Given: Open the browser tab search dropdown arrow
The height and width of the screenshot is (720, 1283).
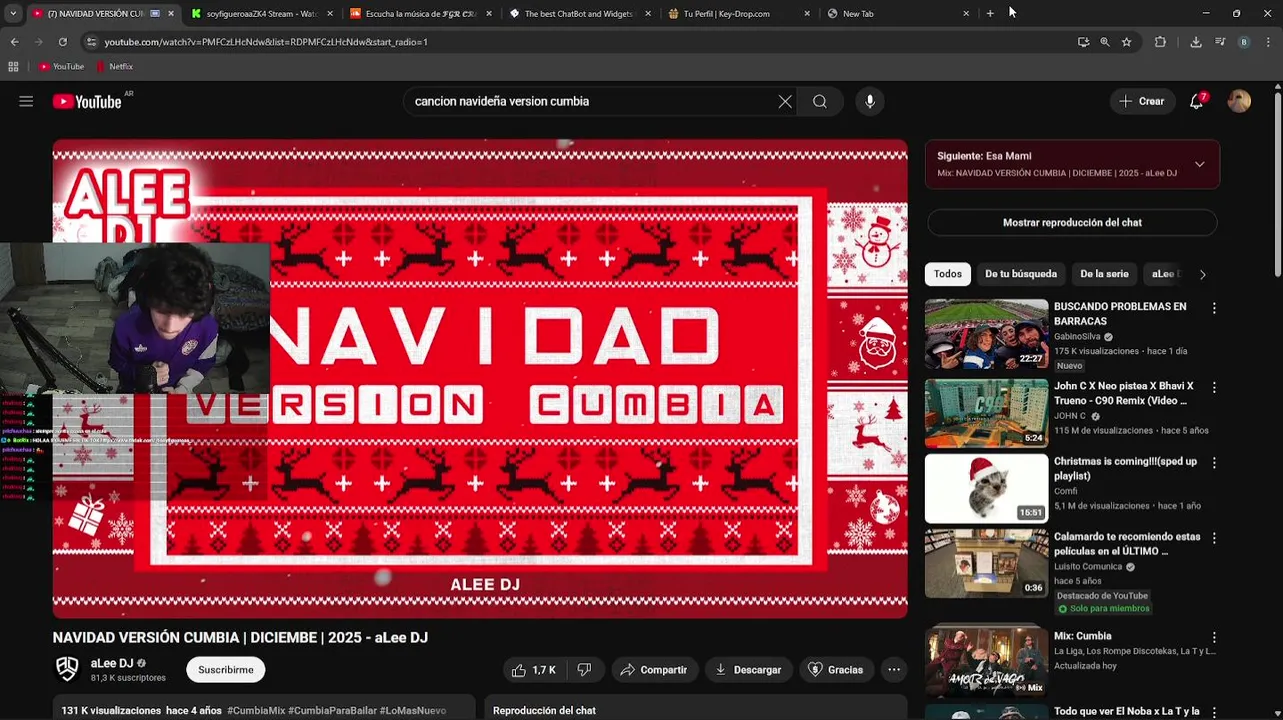Looking at the screenshot, I should coord(12,14).
